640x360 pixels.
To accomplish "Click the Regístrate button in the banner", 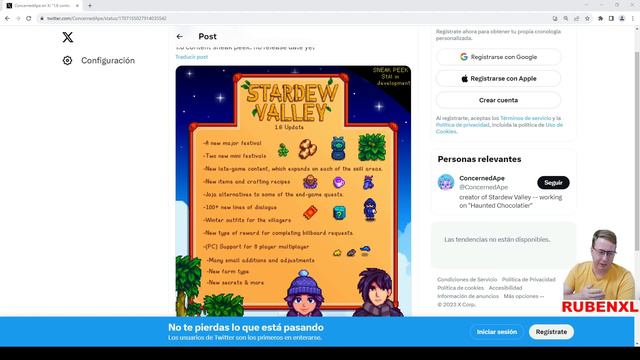I will [551, 332].
